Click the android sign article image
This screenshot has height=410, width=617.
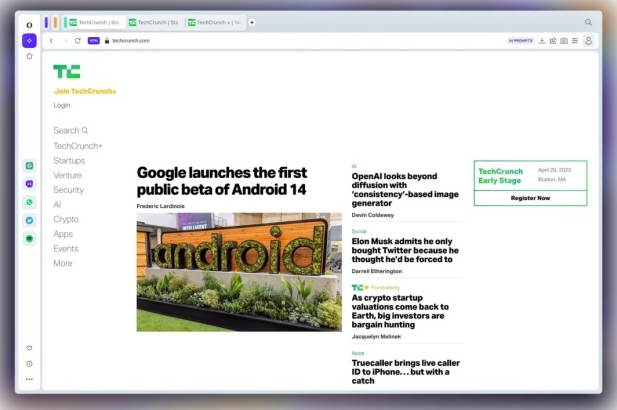tap(239, 272)
